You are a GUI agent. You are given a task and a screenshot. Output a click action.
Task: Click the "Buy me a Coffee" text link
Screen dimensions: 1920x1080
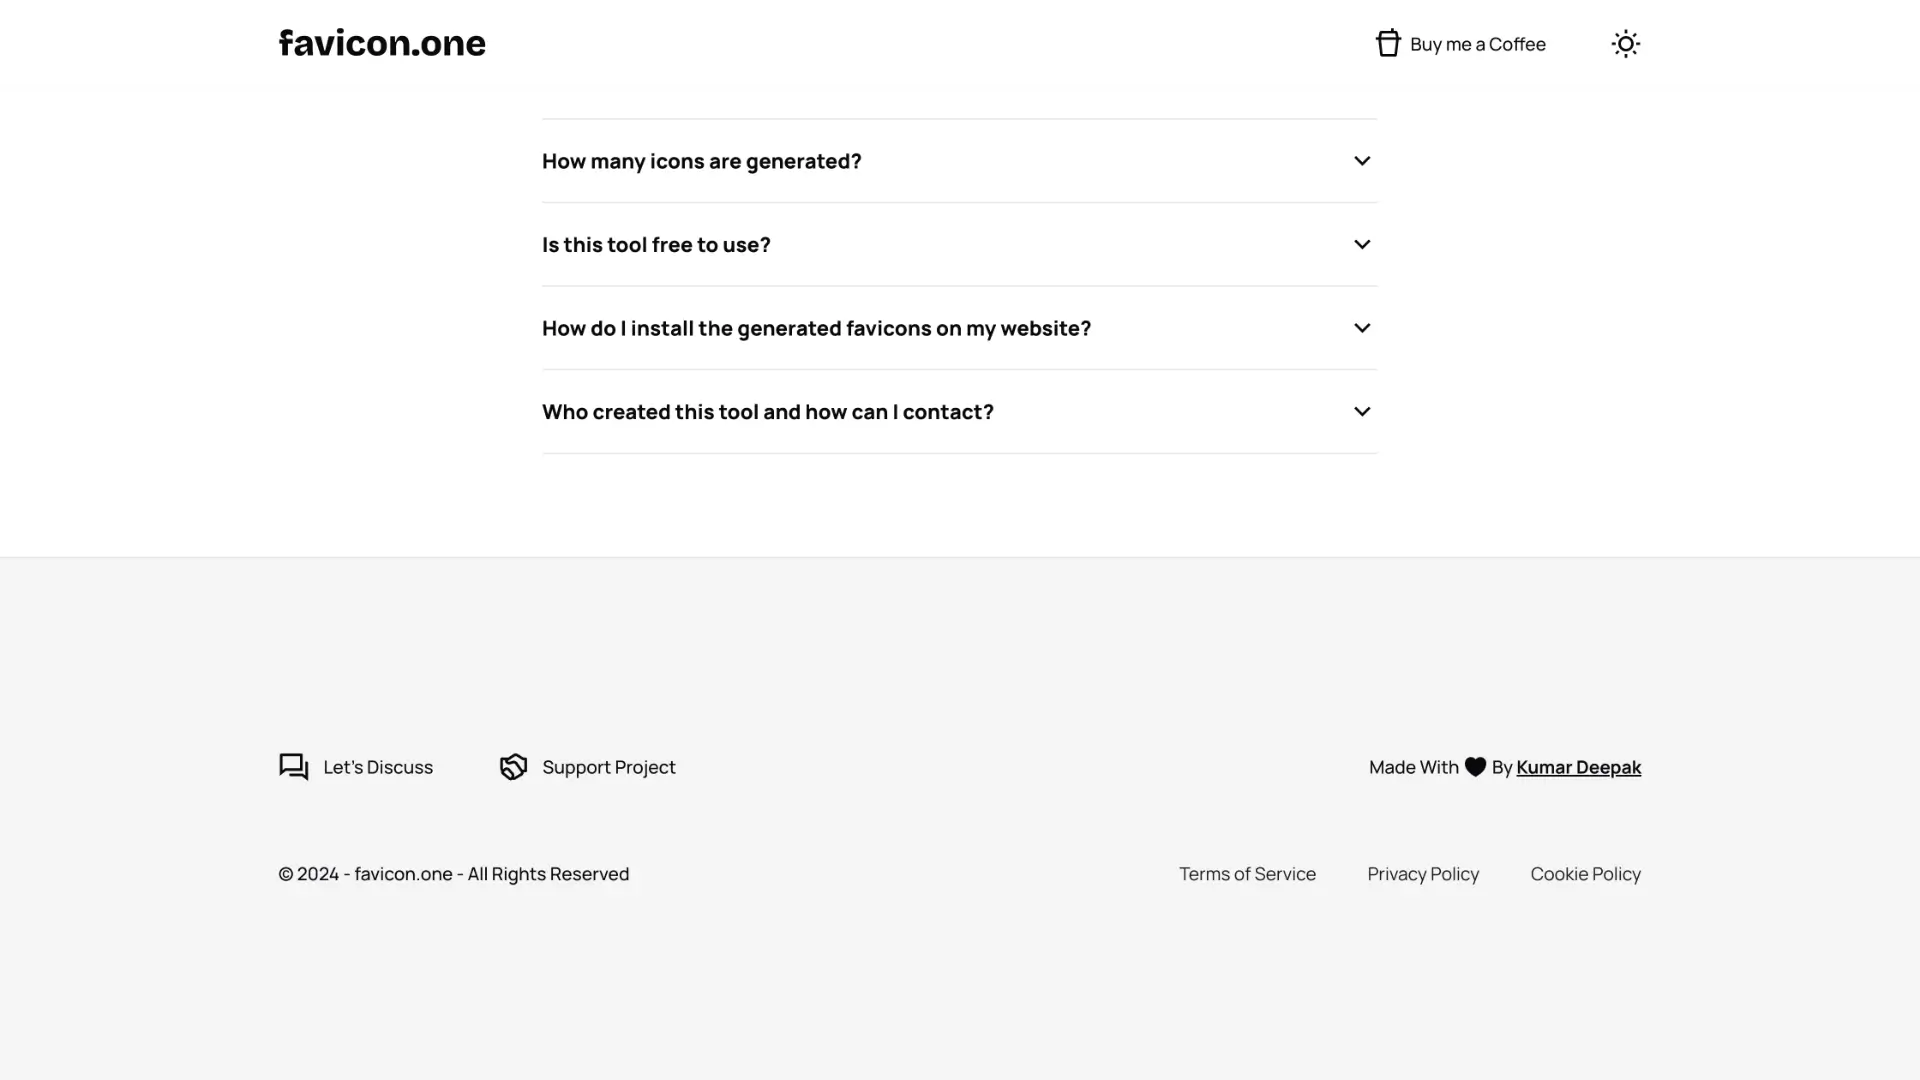point(1477,44)
